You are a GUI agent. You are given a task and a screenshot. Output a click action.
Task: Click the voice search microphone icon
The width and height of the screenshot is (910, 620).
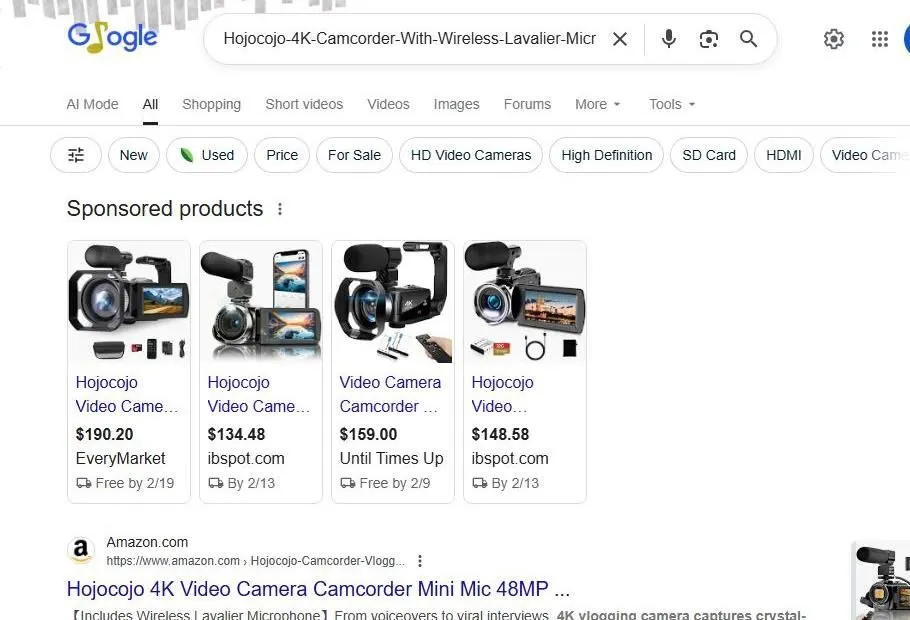(668, 38)
